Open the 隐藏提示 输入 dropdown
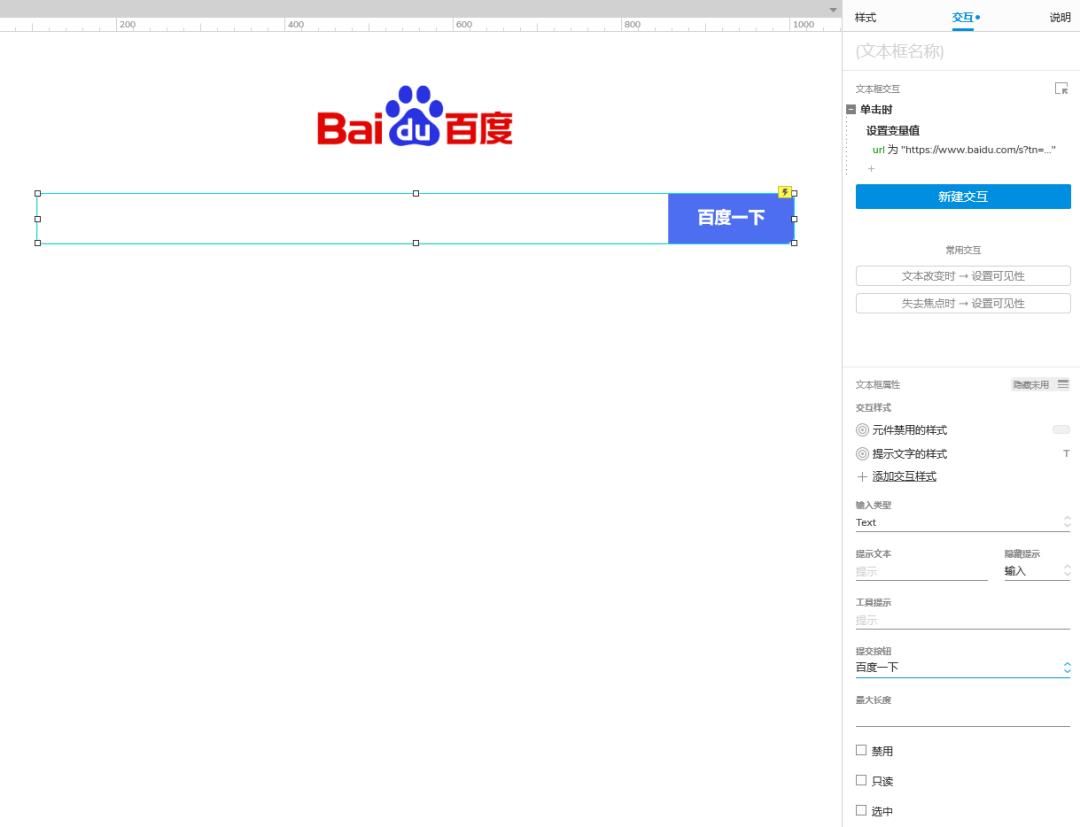 click(x=1037, y=572)
